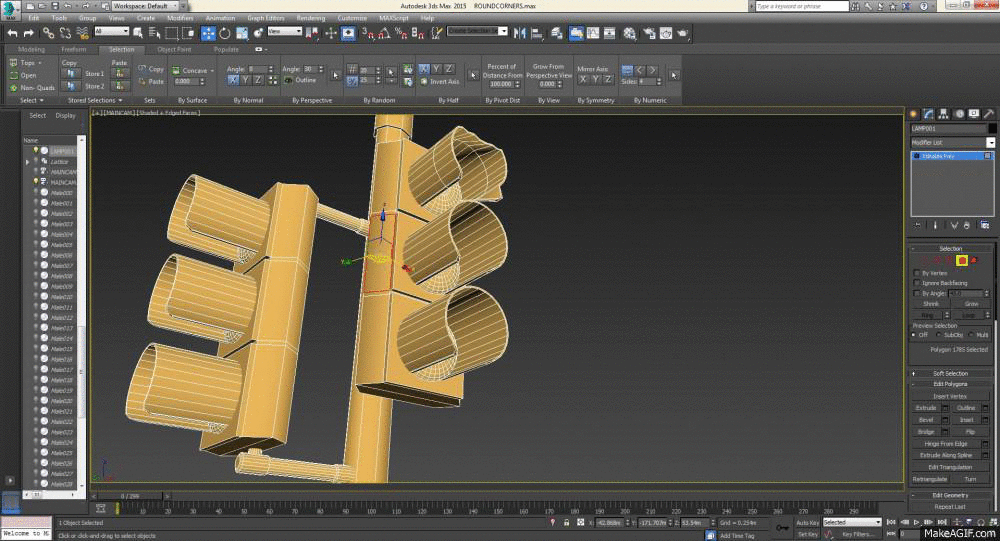Click the Select and Link chain icon
Screen dimensions: 1000x541
(x=50, y=33)
